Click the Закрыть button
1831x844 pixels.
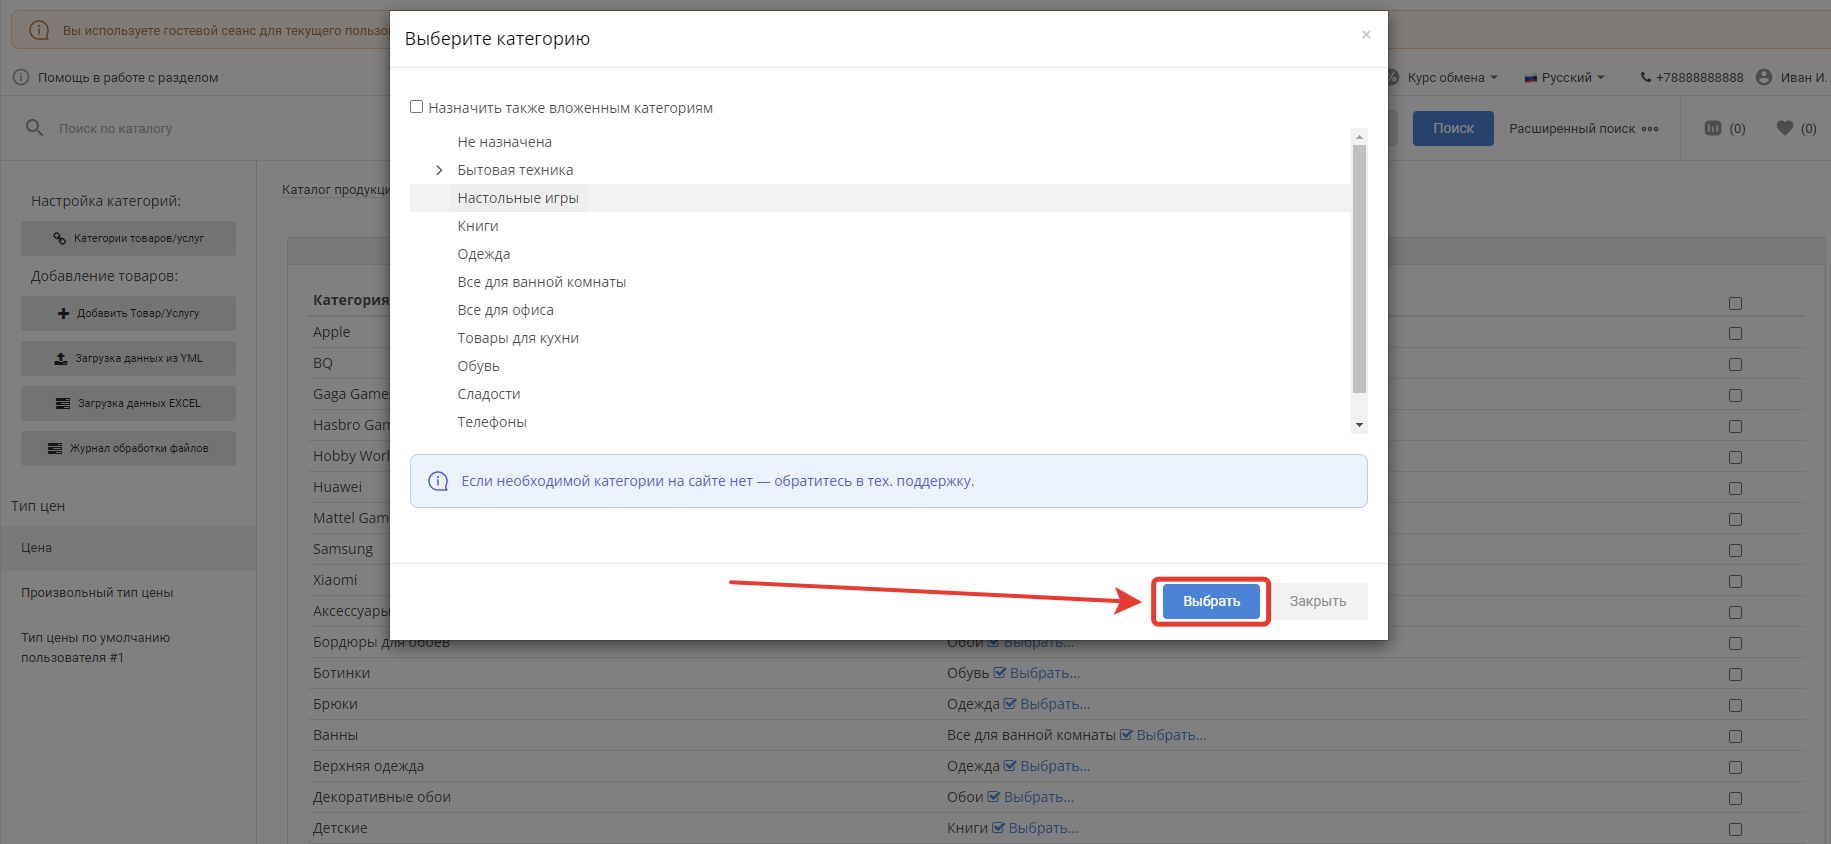point(1317,601)
